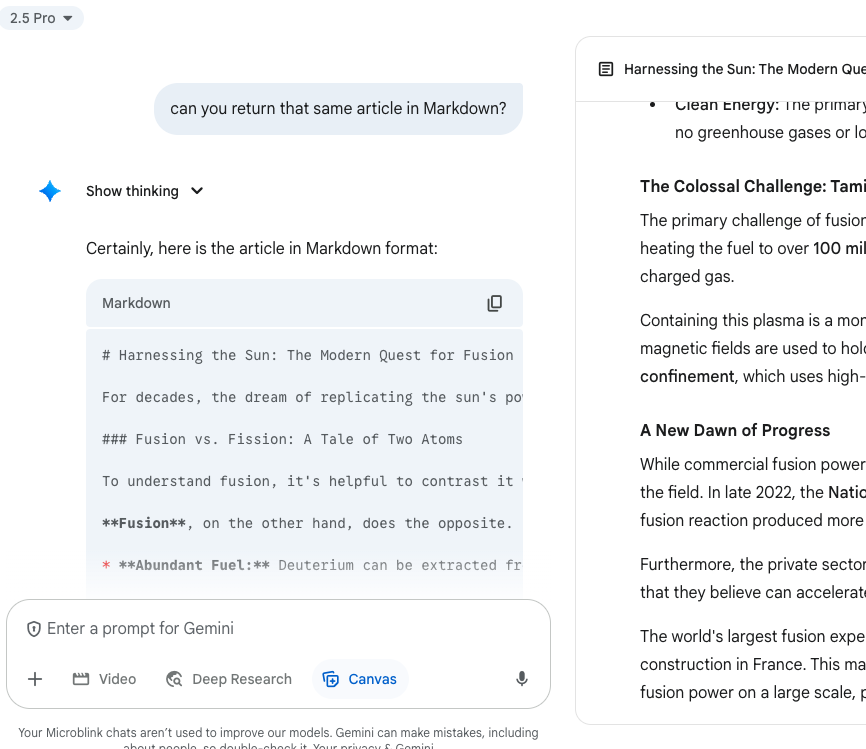Click the plus icon to add files

click(35, 679)
